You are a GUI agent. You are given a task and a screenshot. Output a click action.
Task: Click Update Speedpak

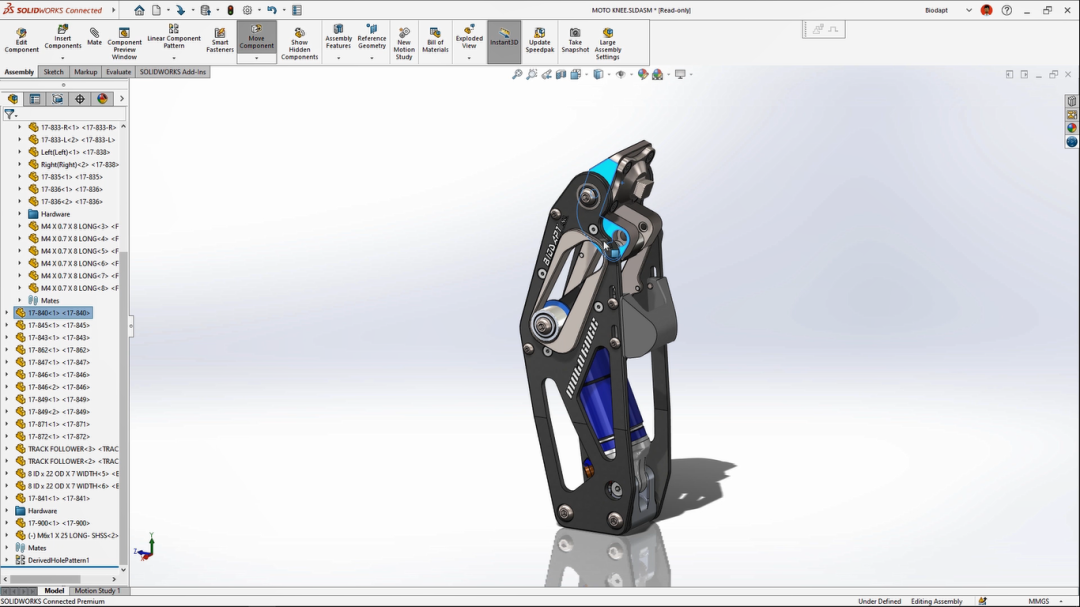coord(539,41)
